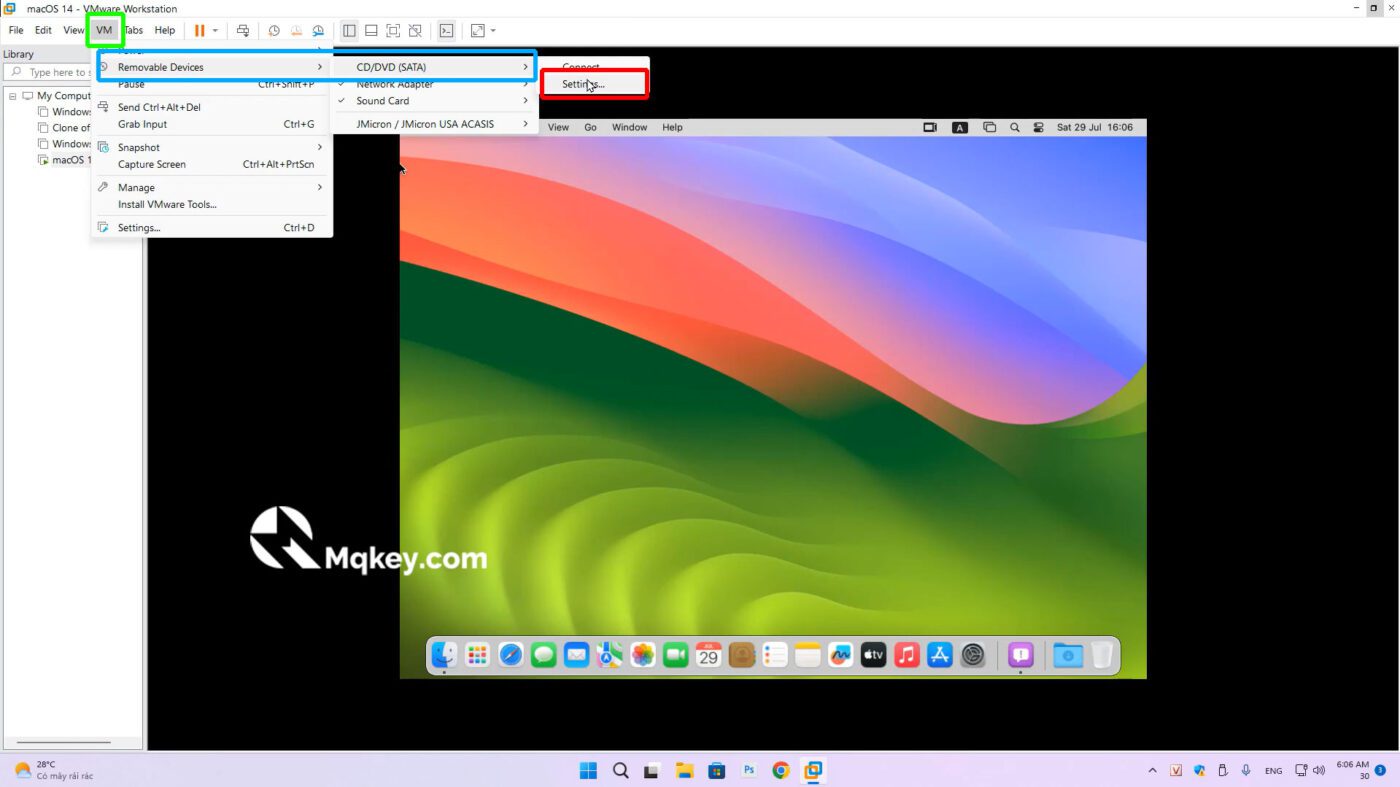
Task: Toggle the library sidebar view icon
Action: click(349, 30)
